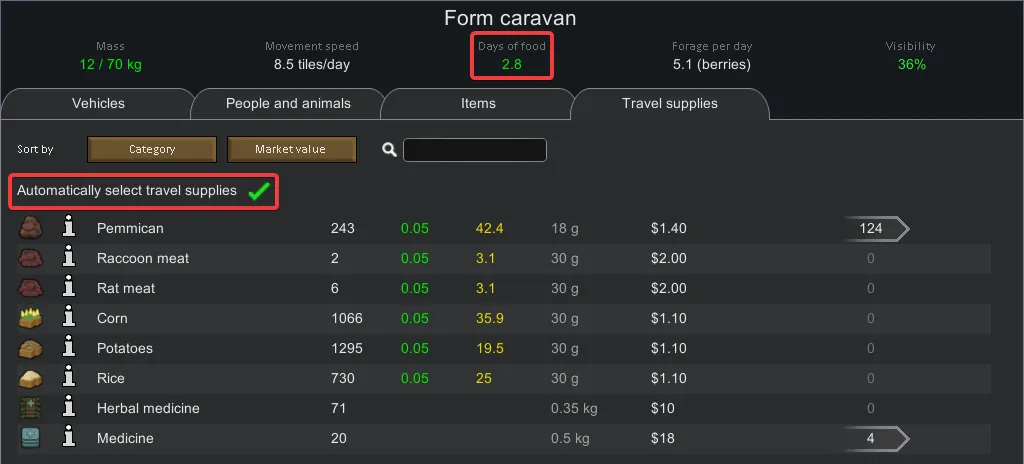Screen dimensions: 1024x464
Task: Open info for Potatoes
Action: pos(69,348)
